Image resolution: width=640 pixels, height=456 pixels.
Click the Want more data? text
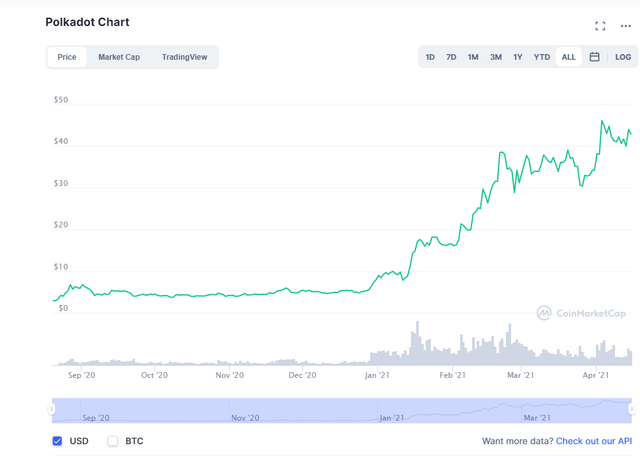pos(518,441)
